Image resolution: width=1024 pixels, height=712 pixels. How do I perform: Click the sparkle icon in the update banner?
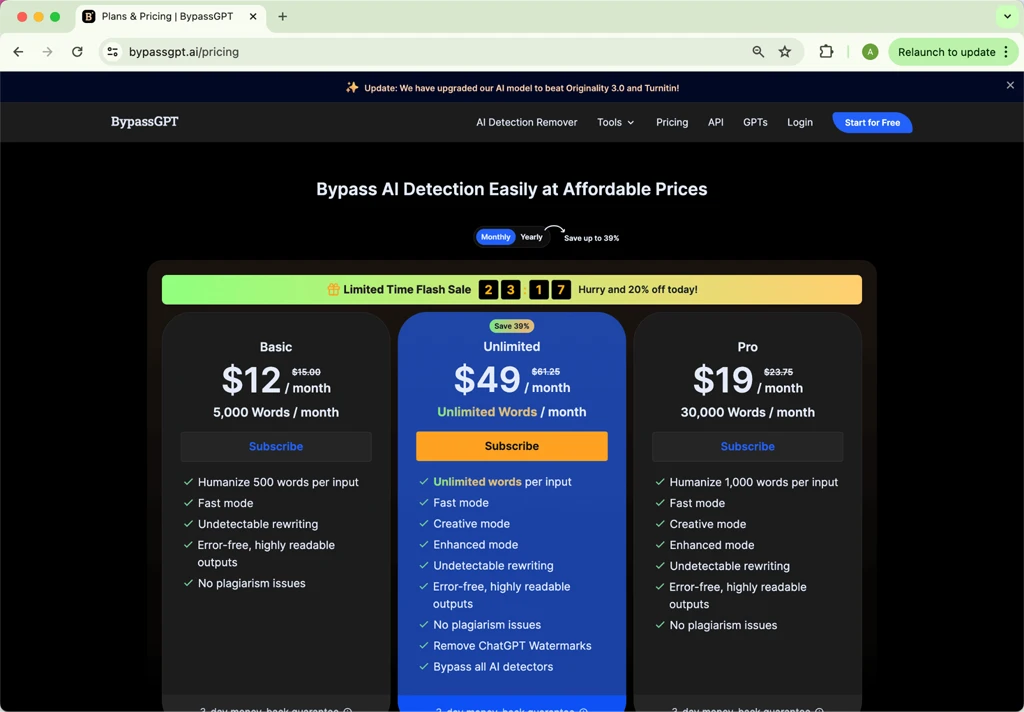point(352,88)
